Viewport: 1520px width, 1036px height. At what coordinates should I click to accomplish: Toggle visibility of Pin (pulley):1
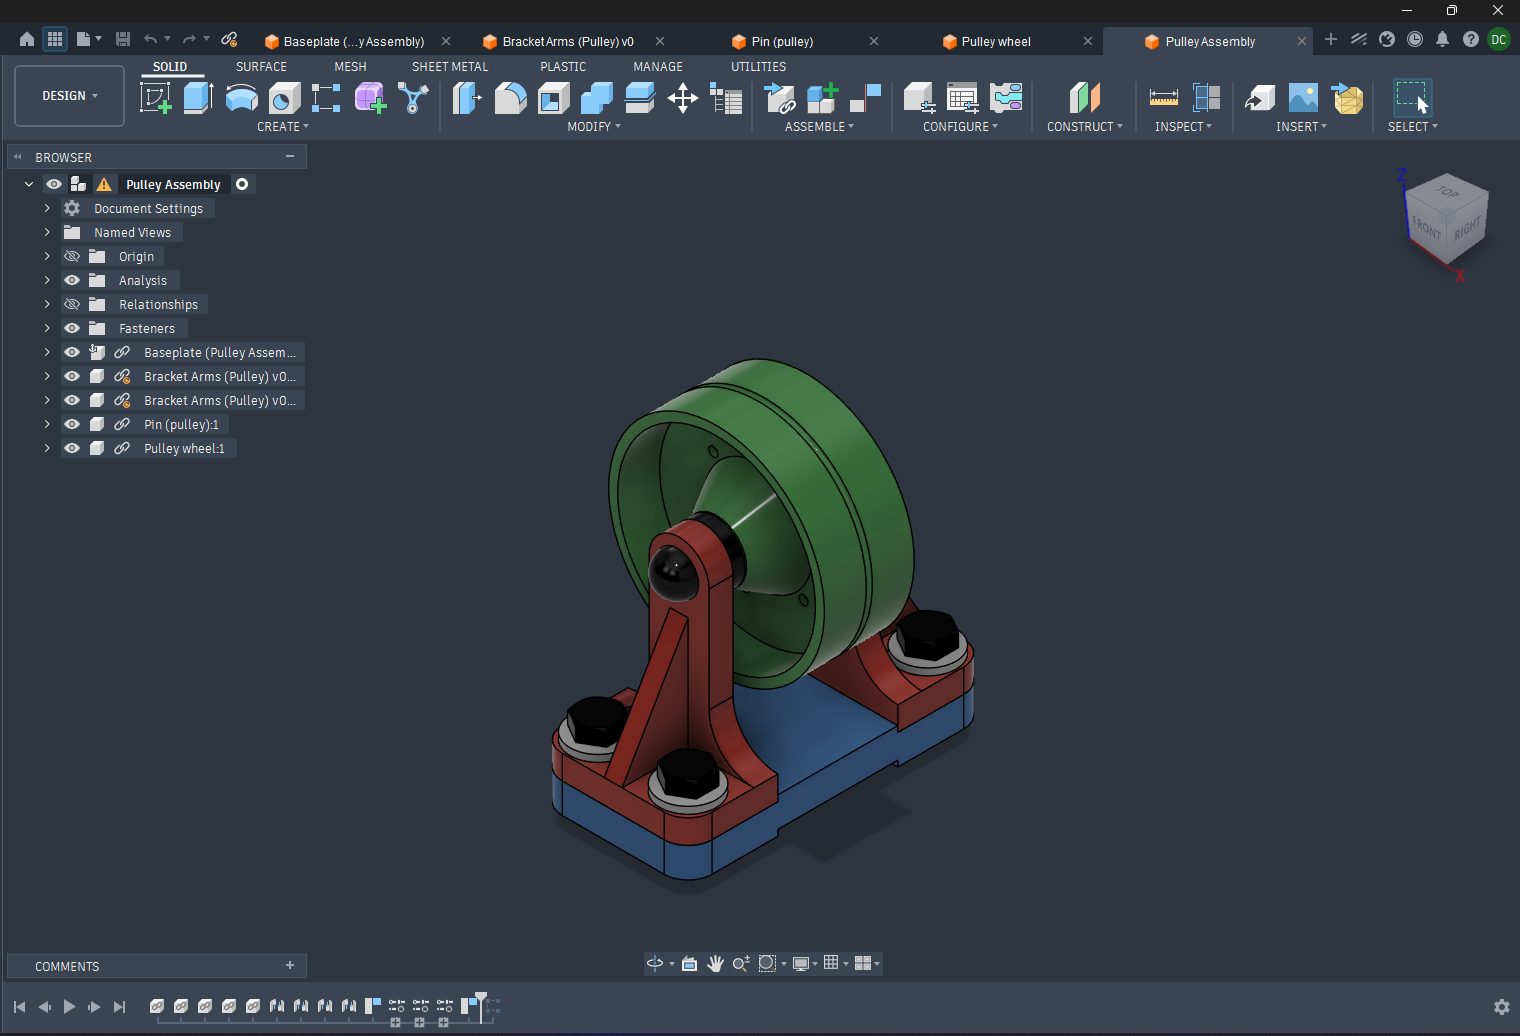(72, 425)
